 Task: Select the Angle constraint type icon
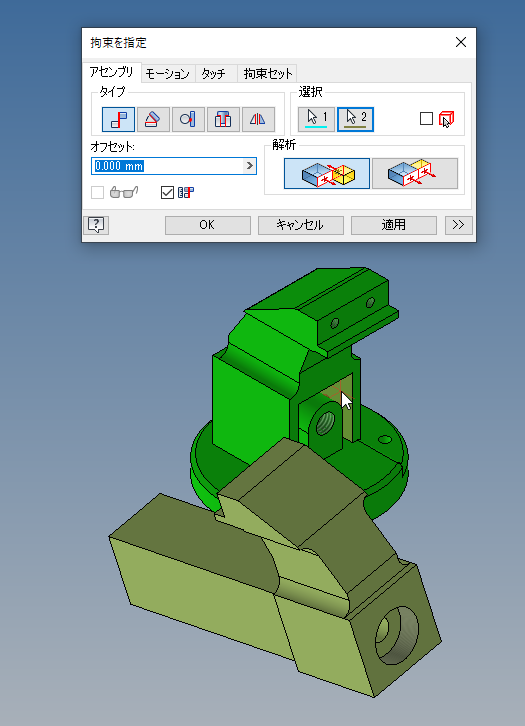[153, 119]
